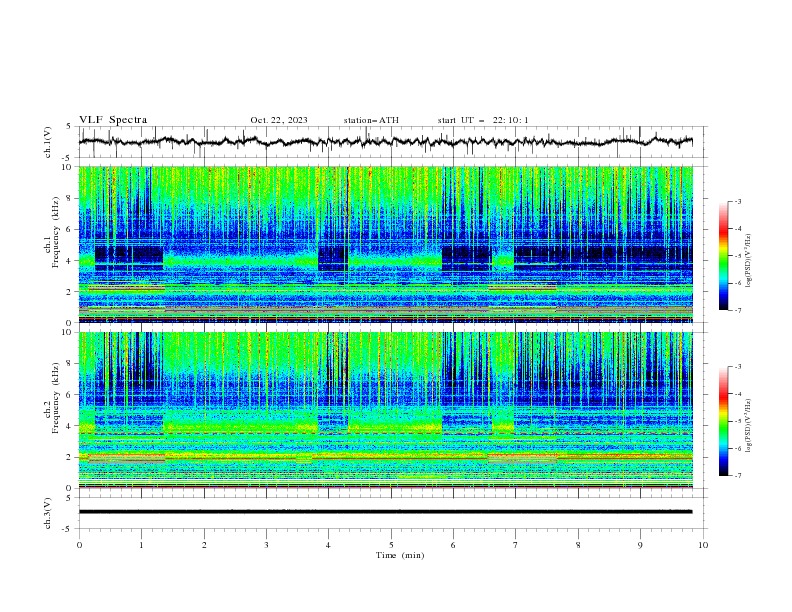792x612 pixels.
Task: Click time axis tick label "3"
Action: (x=266, y=545)
